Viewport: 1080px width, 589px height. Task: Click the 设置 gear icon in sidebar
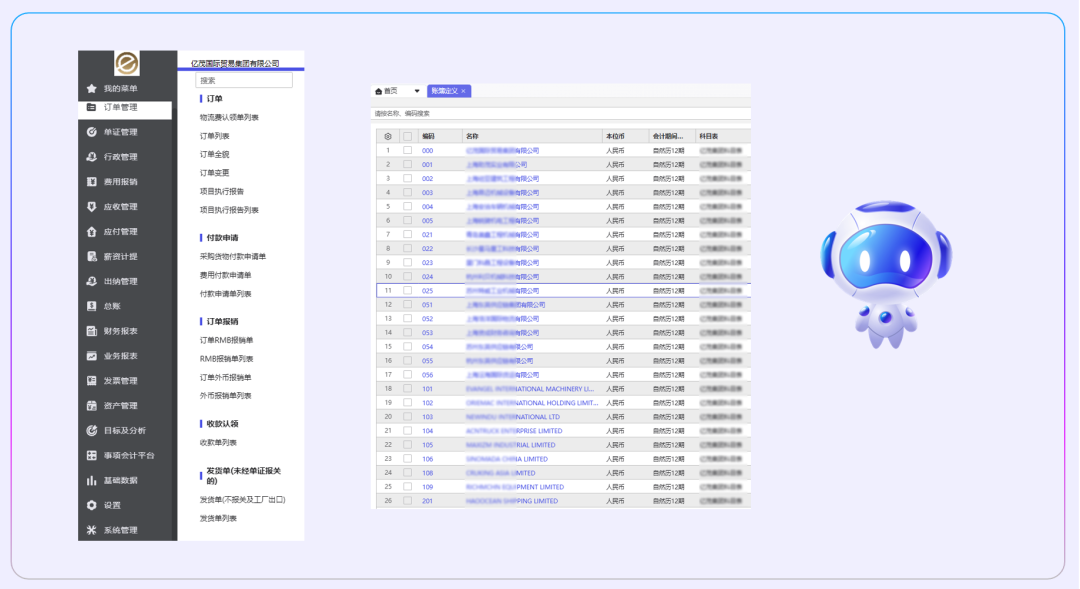[x=92, y=505]
